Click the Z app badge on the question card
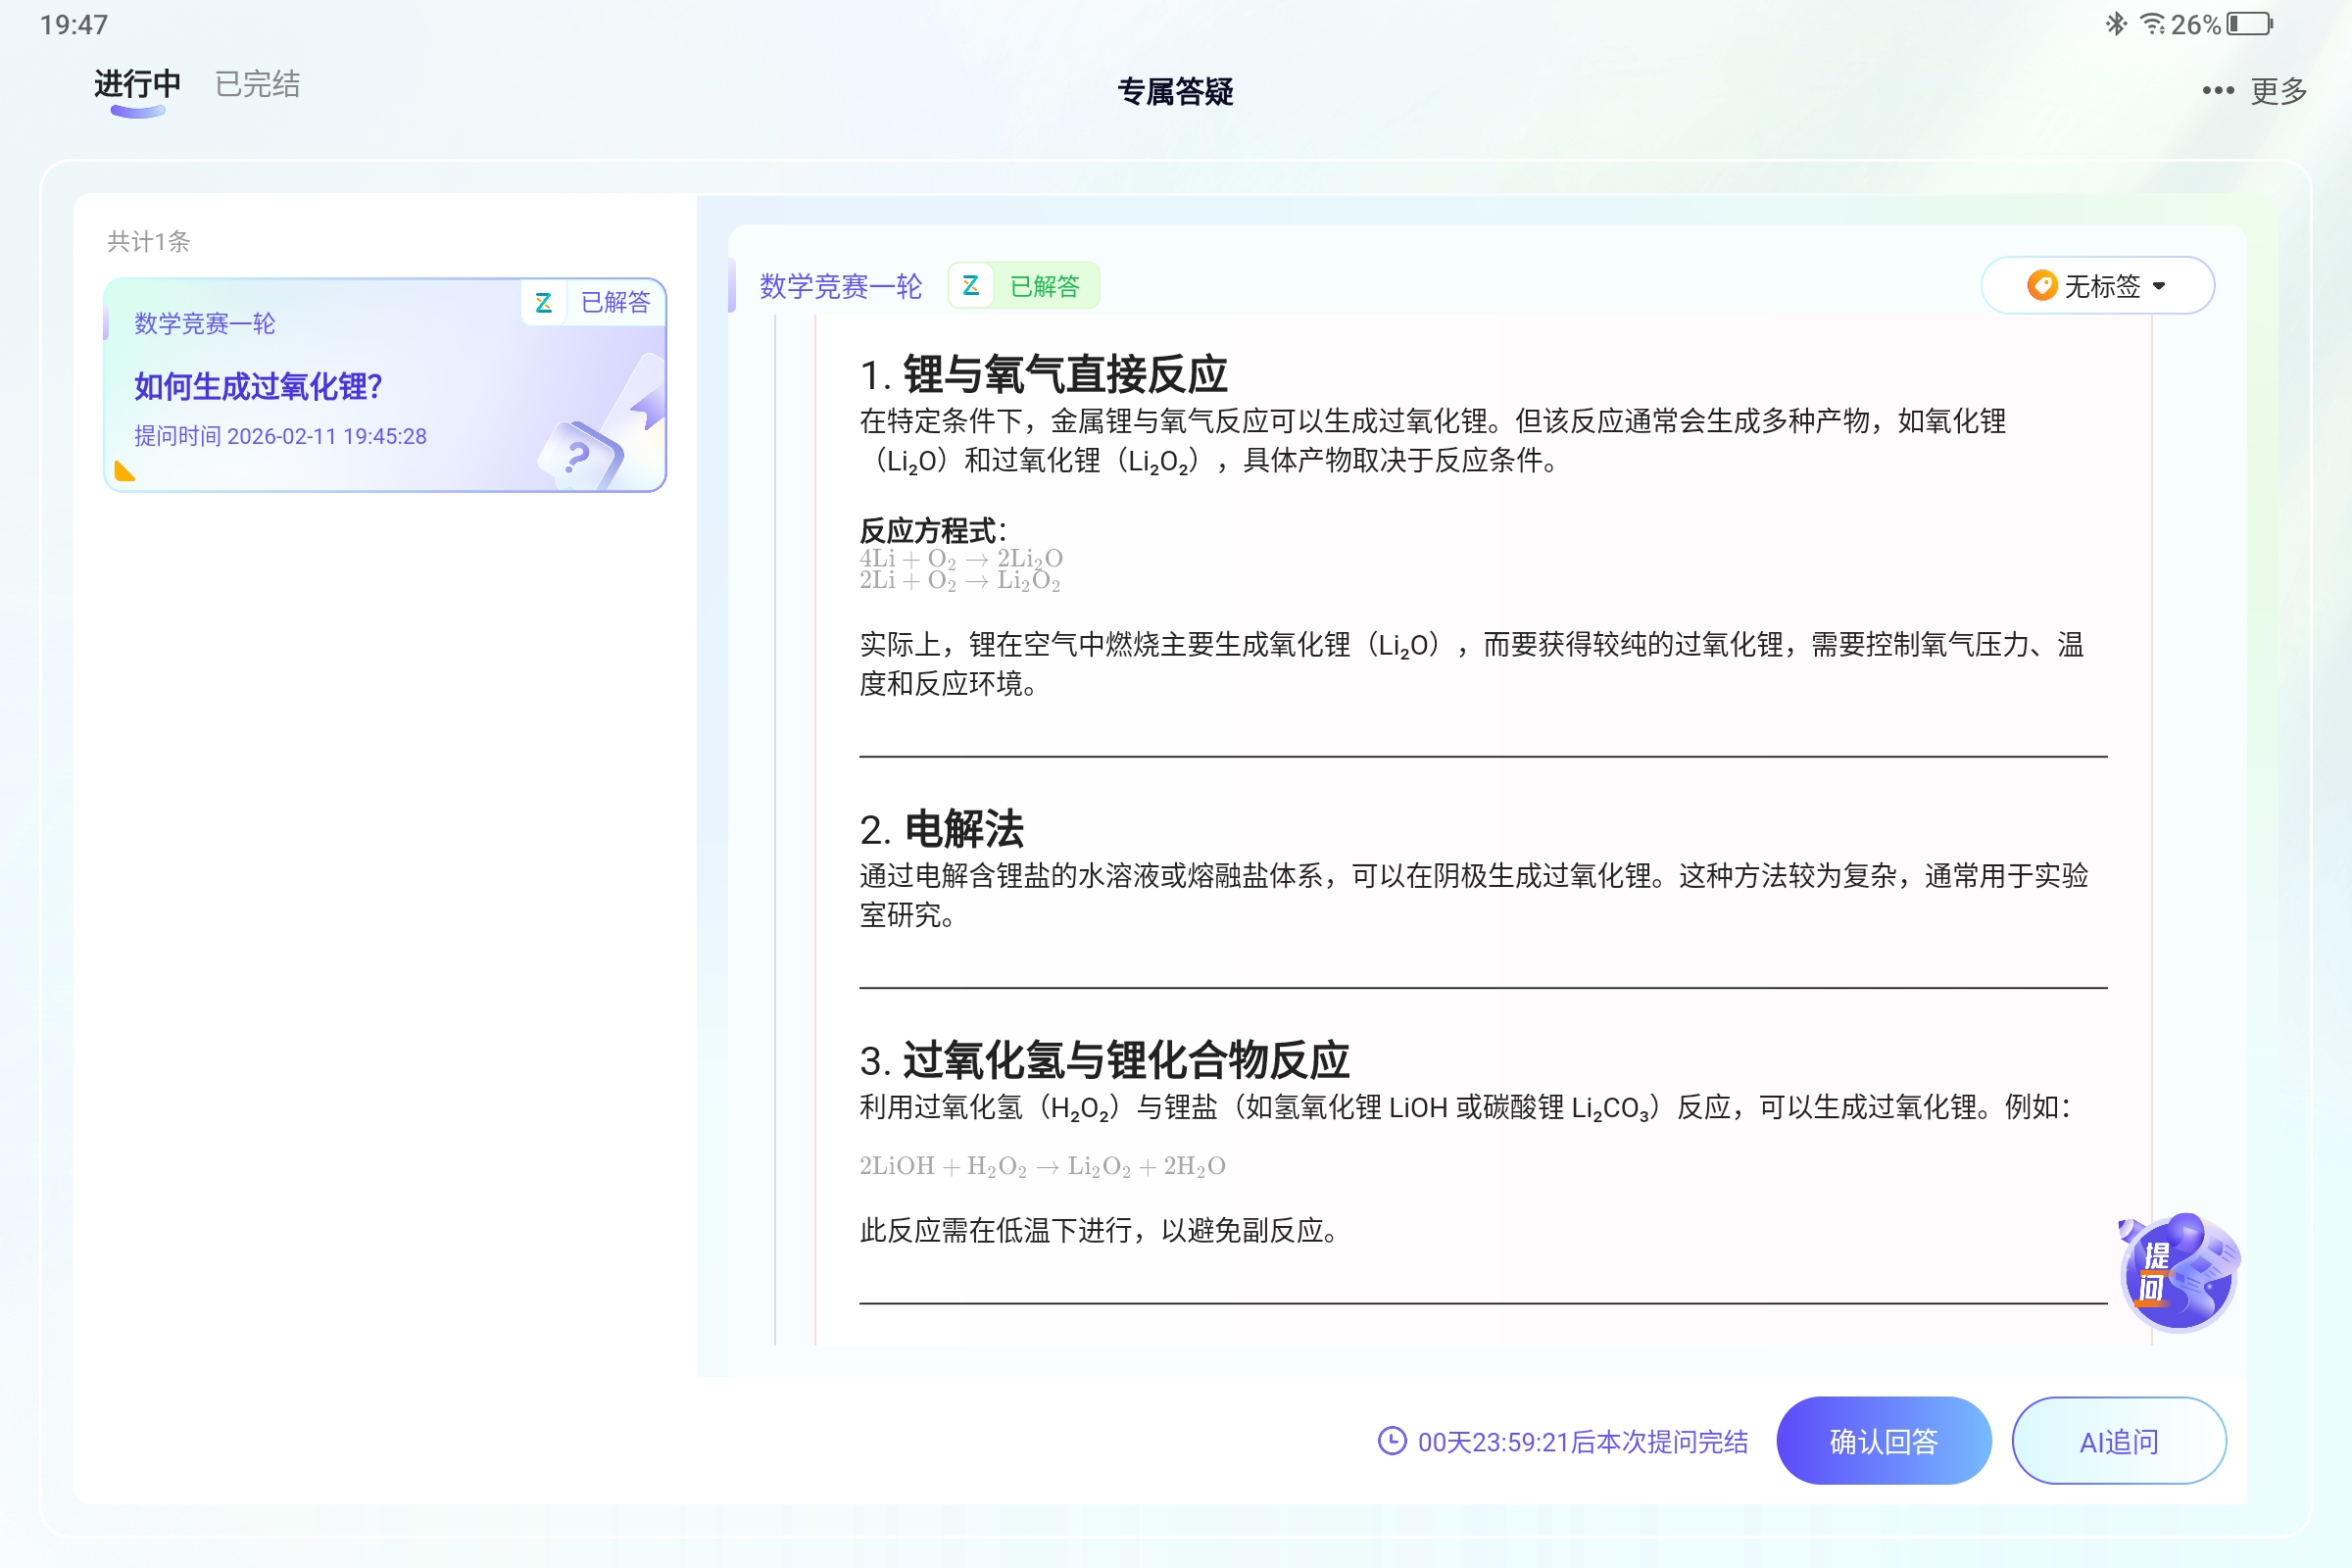The image size is (2352, 1568). click(x=545, y=302)
